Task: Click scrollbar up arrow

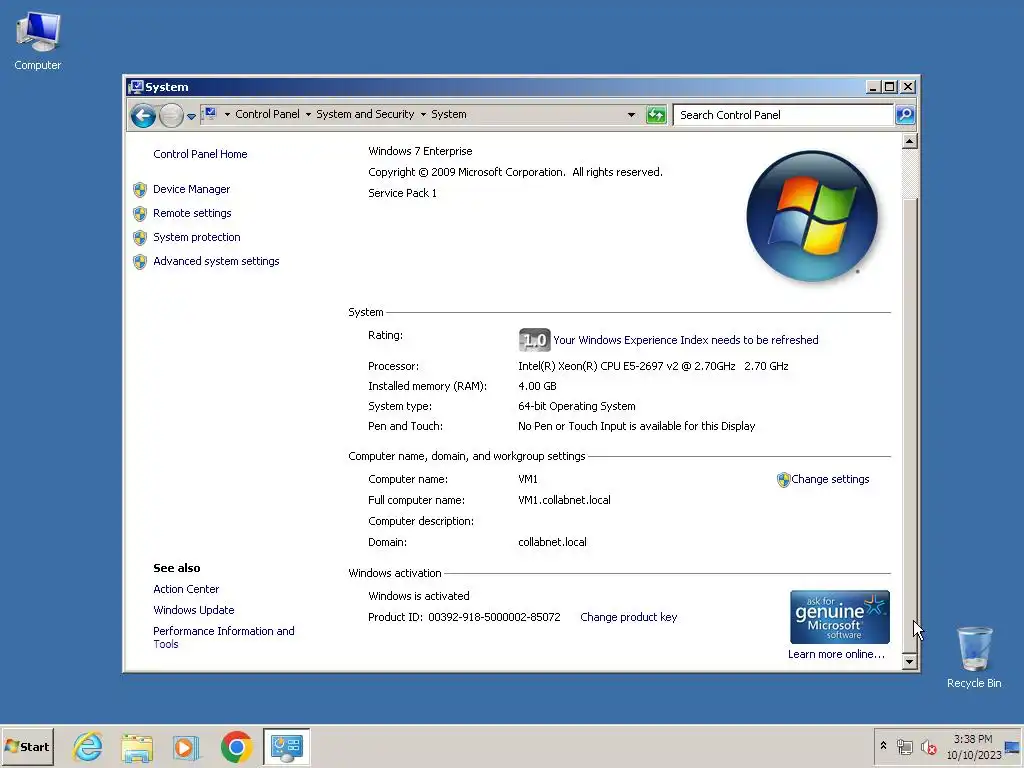Action: [909, 141]
